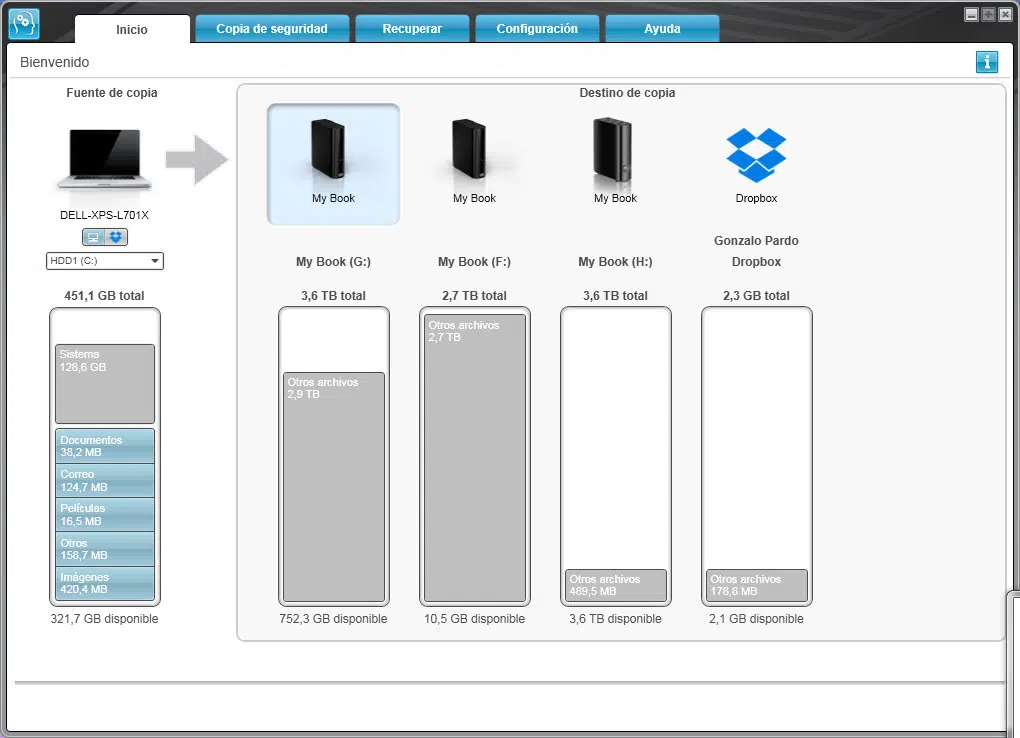The image size is (1020, 738).
Task: Open the Ayuda tab
Action: tap(662, 29)
